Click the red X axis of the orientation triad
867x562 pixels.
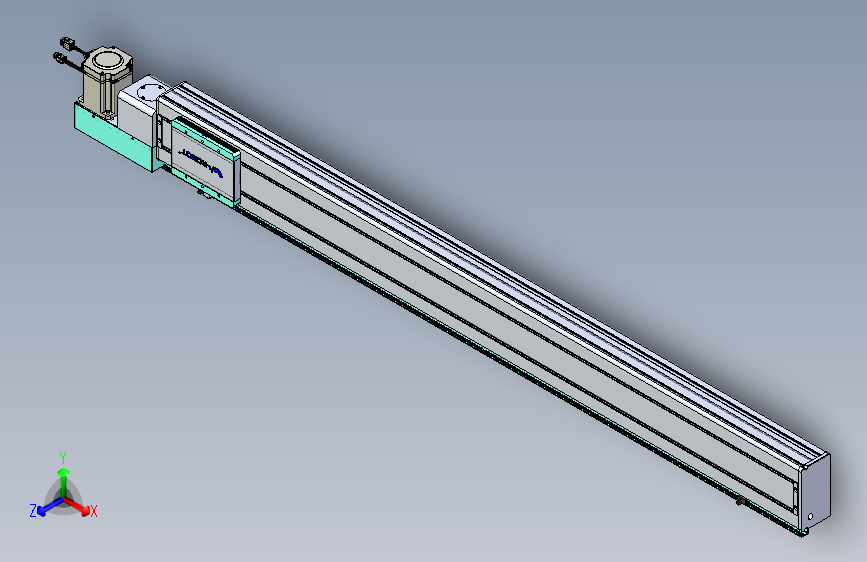[x=80, y=507]
